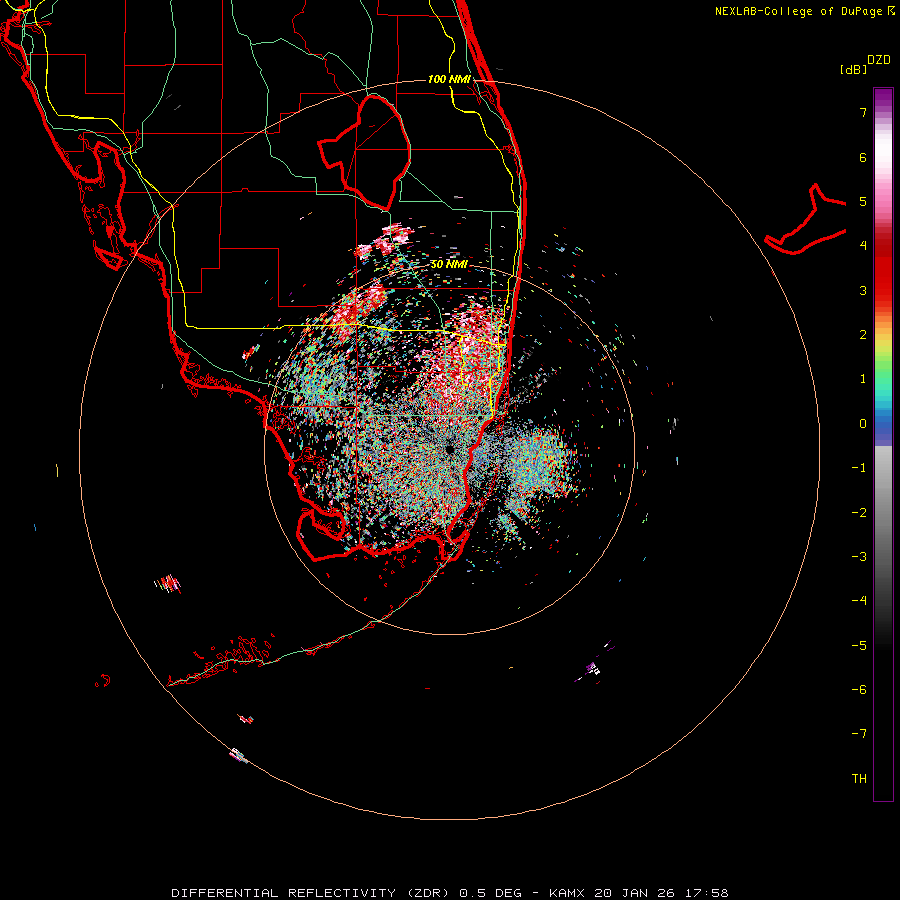The image size is (900, 900).
Task: Click the 4 value on the color scale
Action: pos(863,246)
